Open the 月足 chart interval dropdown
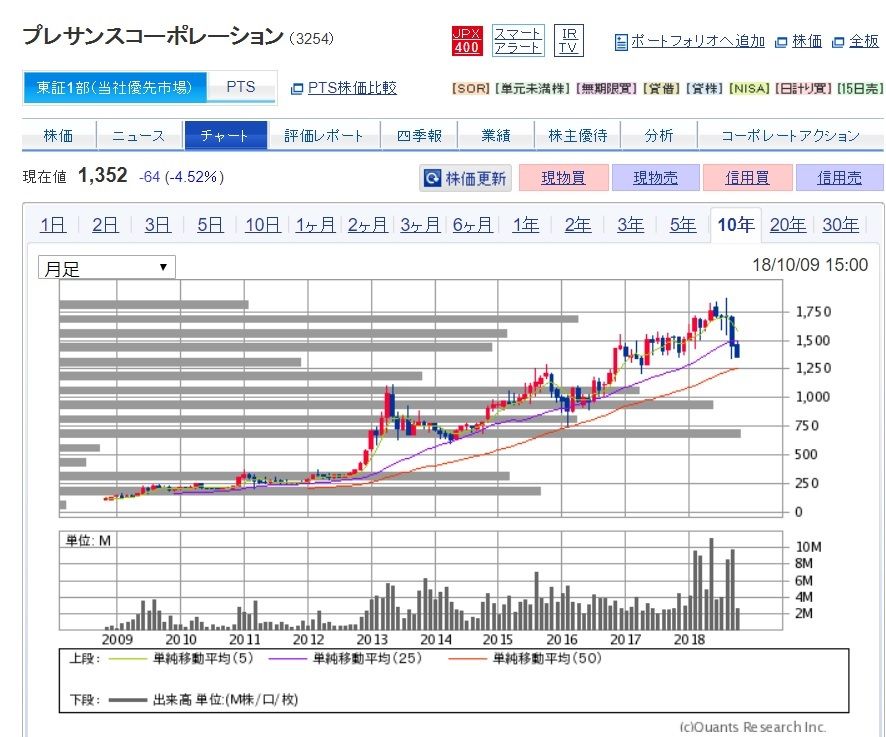The height and width of the screenshot is (737, 886). (107, 267)
